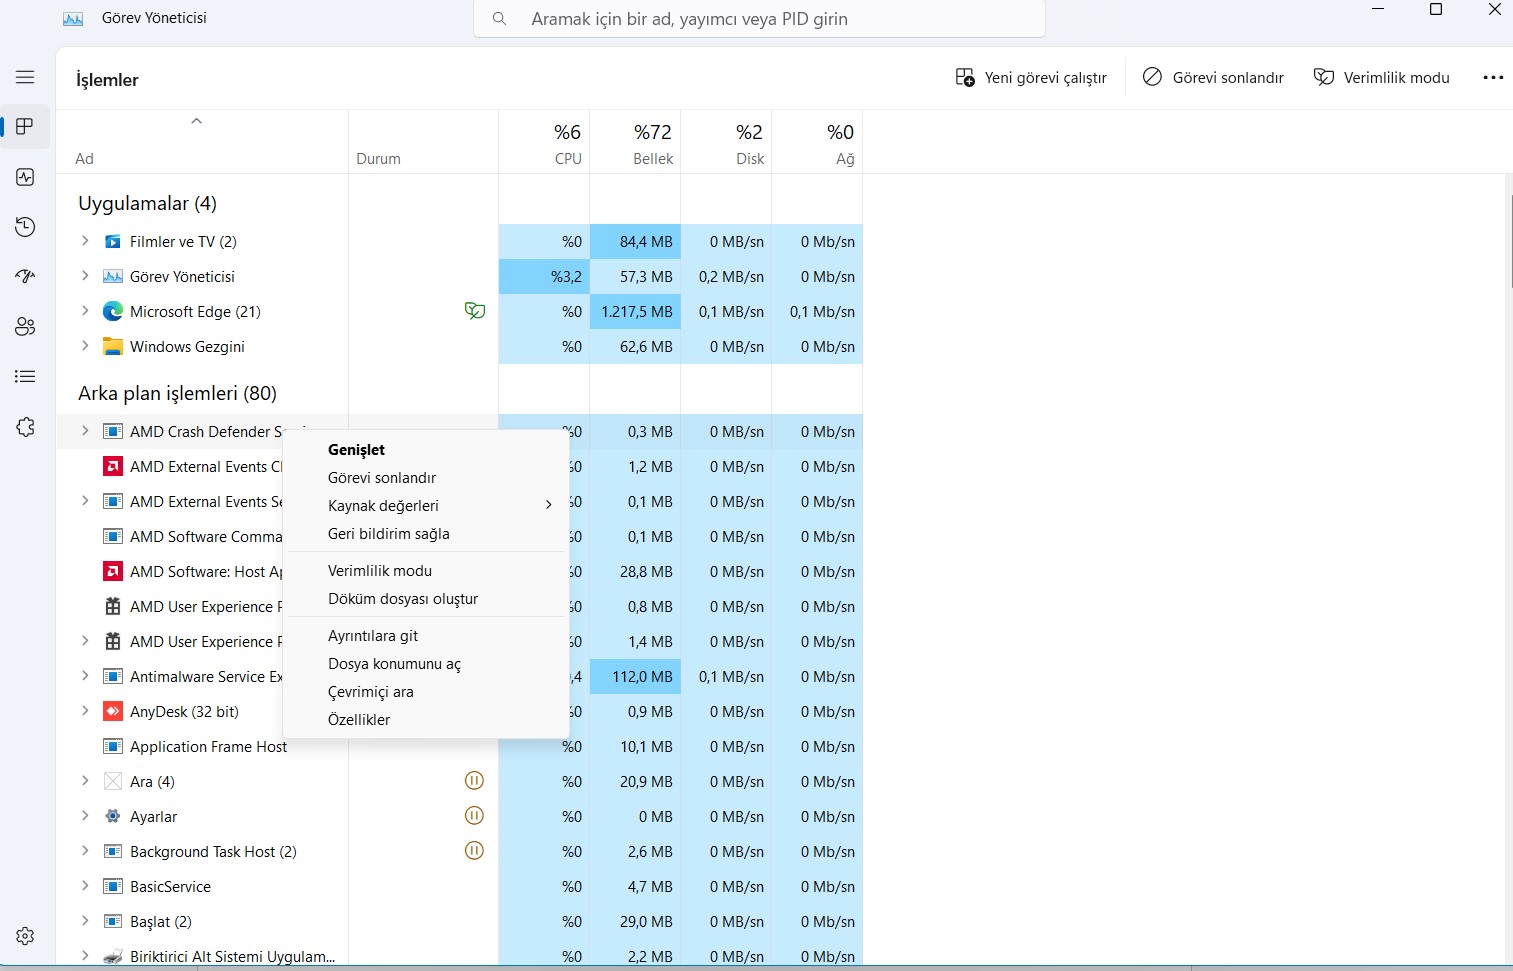
Task: Expand the Microsoft Edge (21) group
Action: click(85, 311)
